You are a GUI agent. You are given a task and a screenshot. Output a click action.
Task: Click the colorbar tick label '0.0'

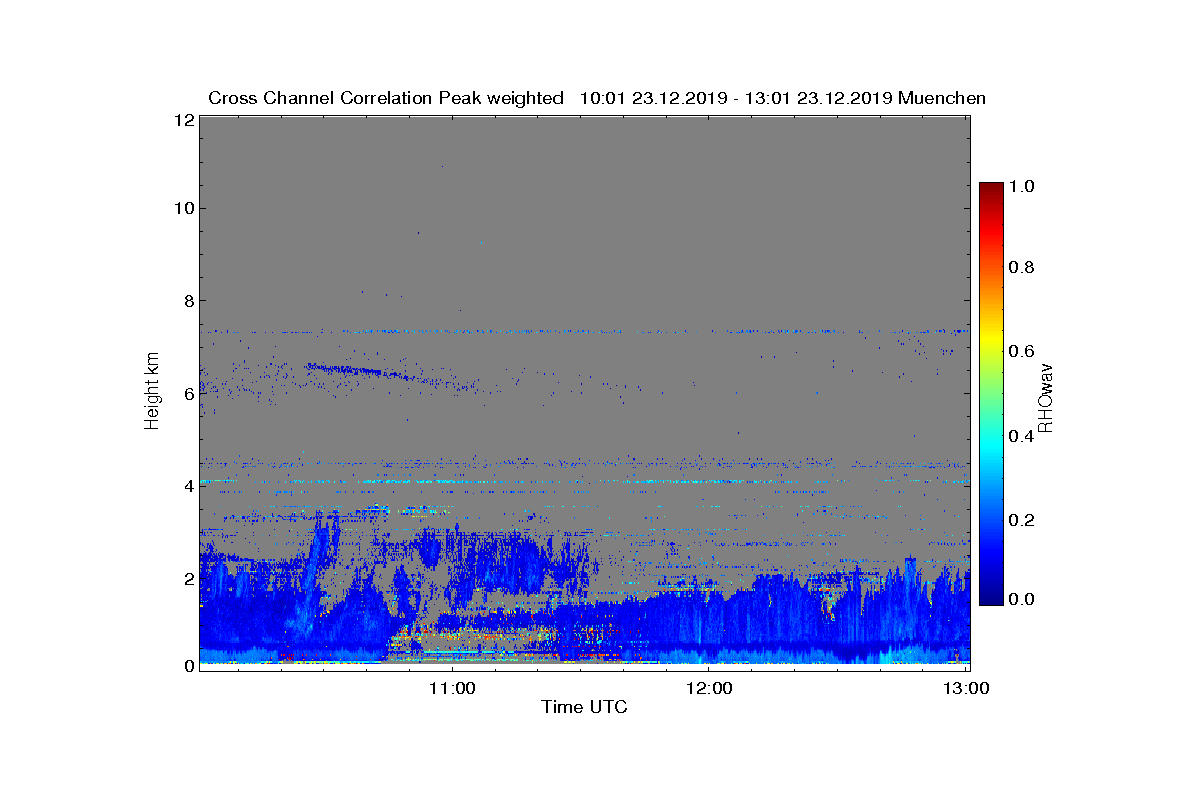point(1020,599)
